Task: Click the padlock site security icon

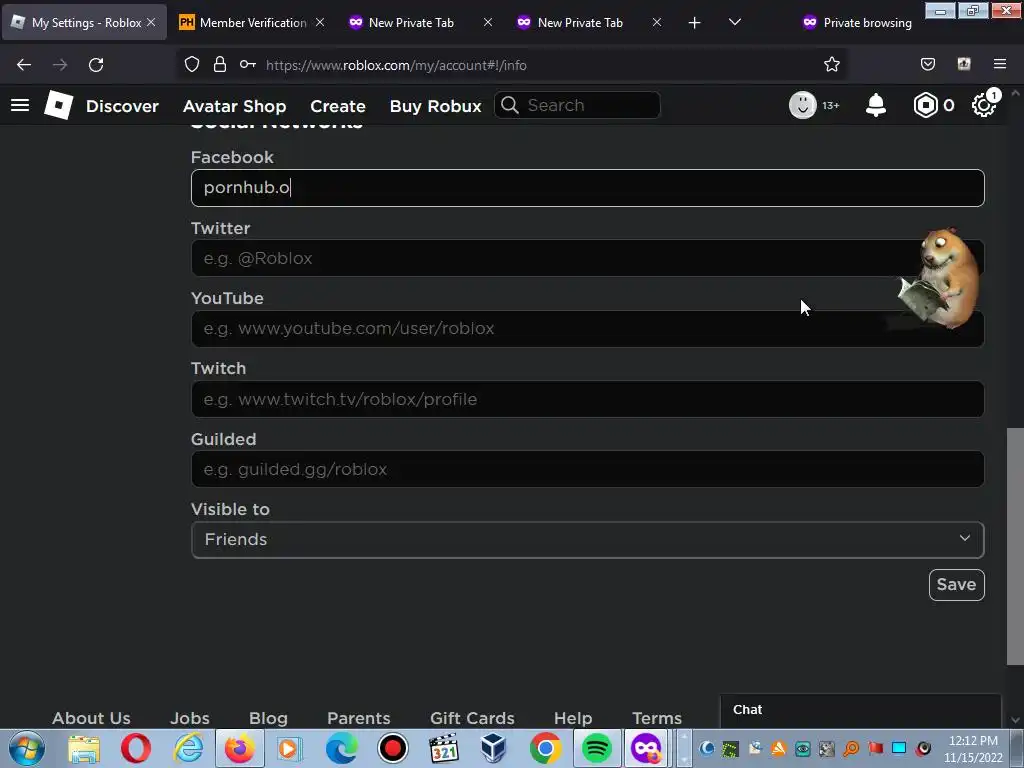Action: [220, 65]
